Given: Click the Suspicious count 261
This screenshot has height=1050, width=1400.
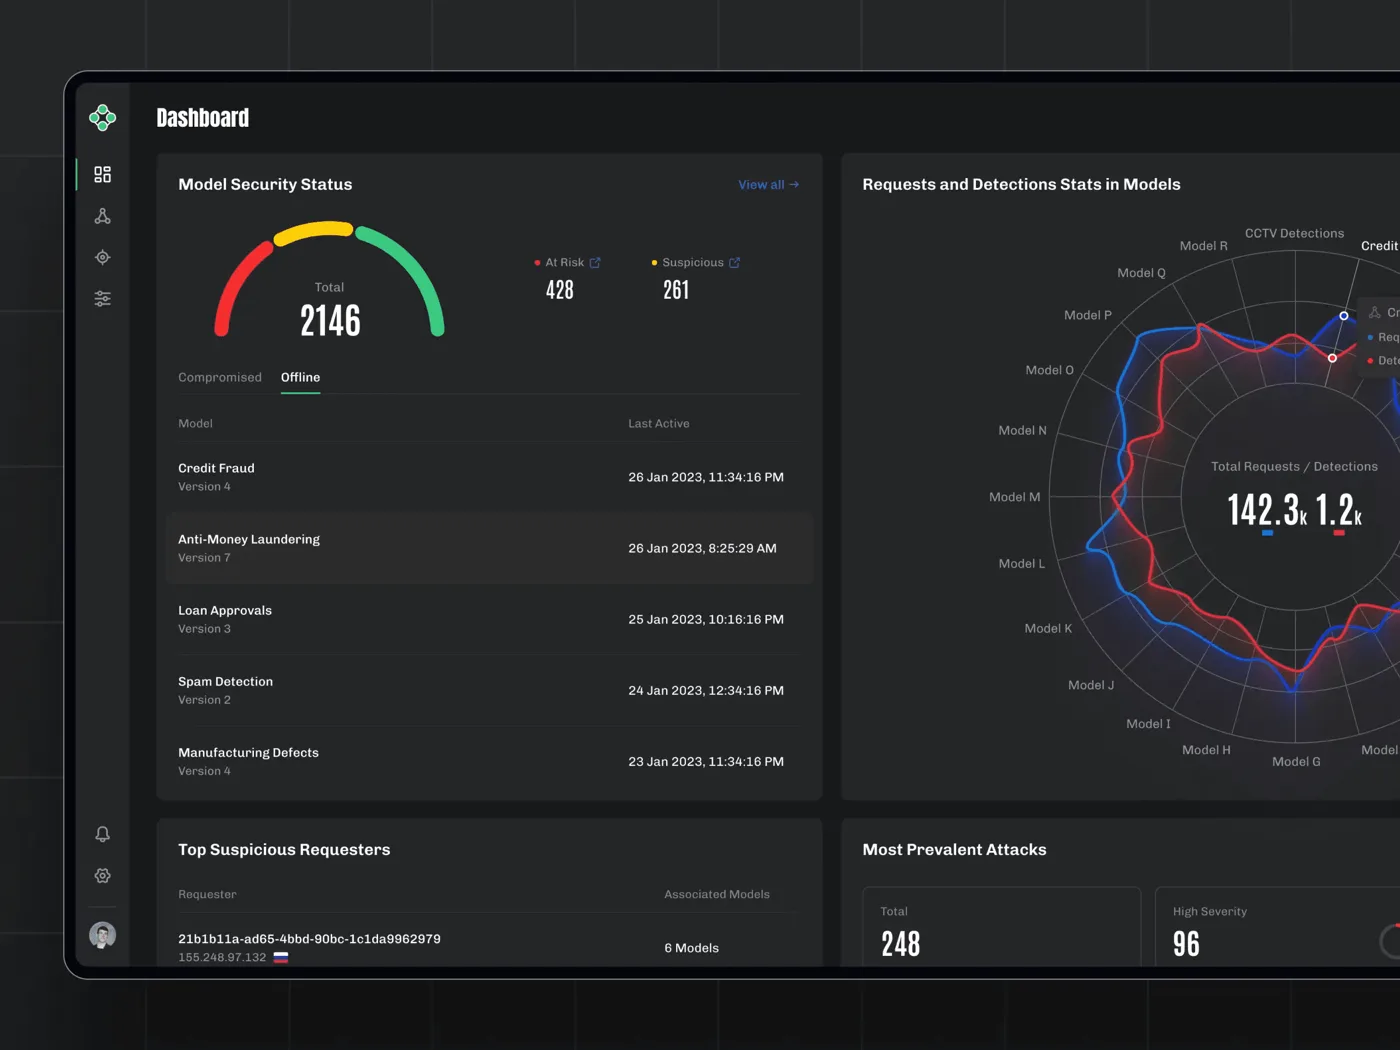Looking at the screenshot, I should [x=676, y=290].
